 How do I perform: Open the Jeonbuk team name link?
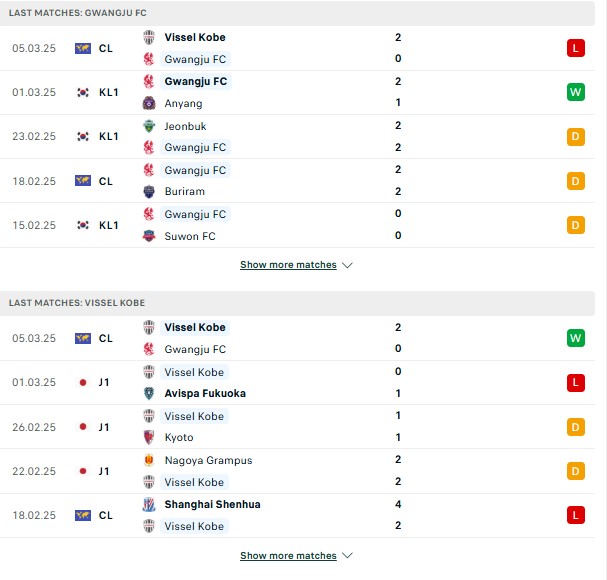click(x=185, y=126)
